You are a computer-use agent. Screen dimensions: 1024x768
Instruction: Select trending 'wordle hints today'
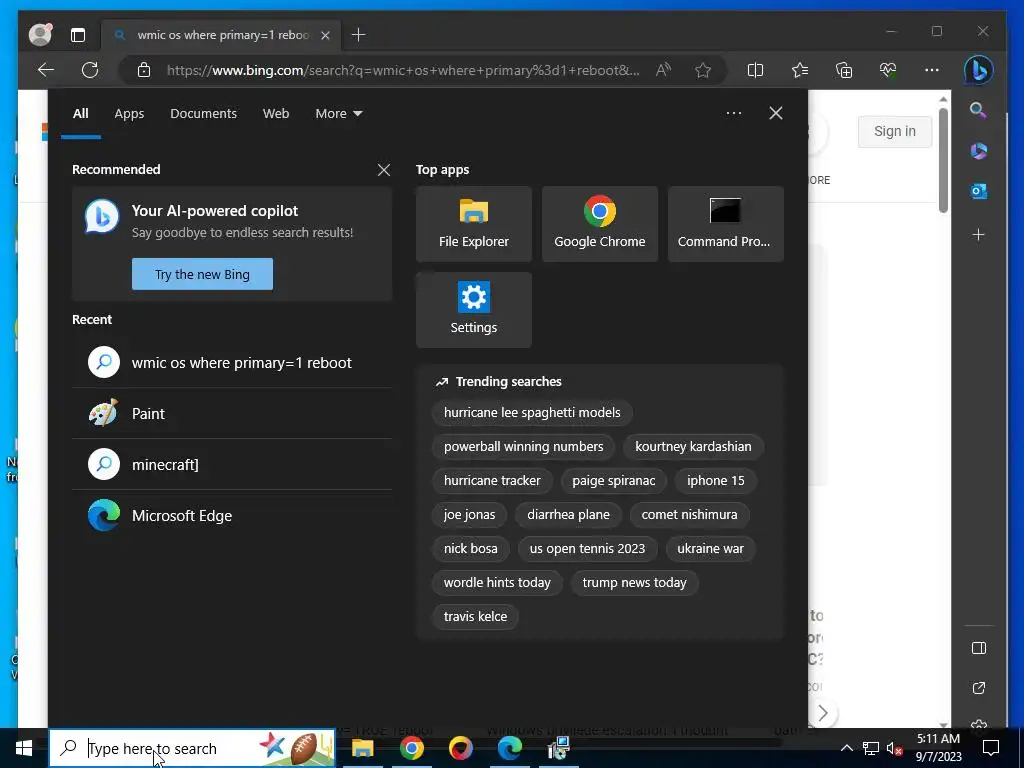point(497,583)
